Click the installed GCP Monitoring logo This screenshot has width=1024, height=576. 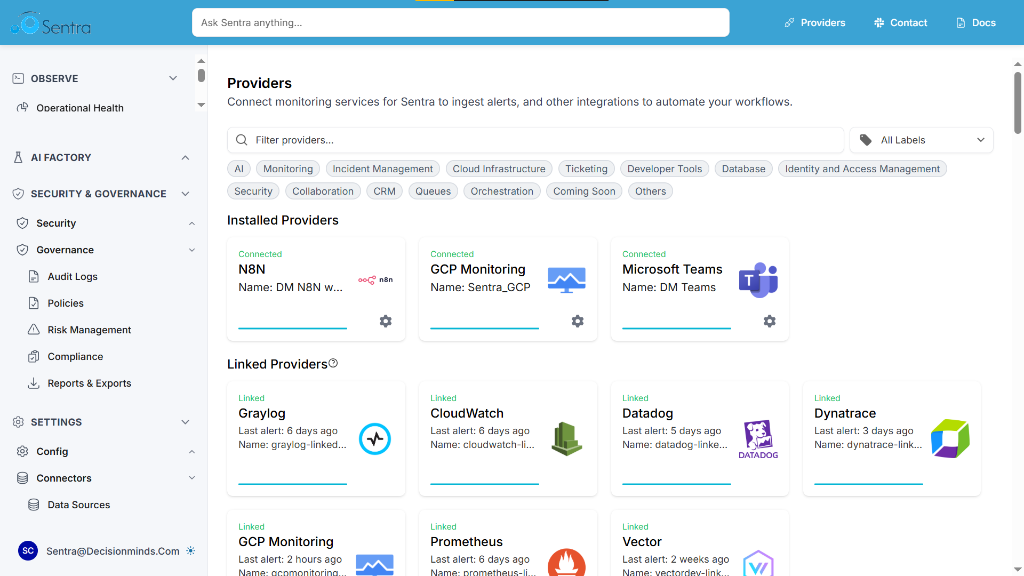coord(566,280)
